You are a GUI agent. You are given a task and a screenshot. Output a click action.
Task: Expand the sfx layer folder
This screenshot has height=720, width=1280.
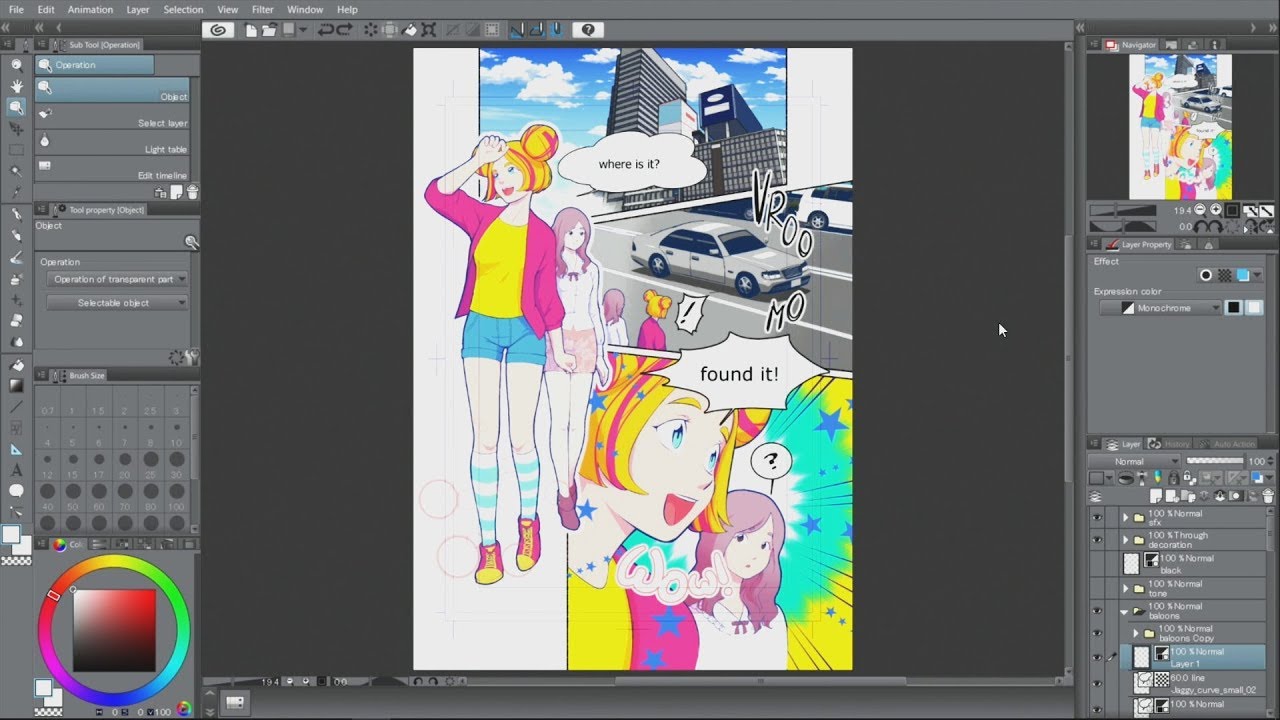coord(1125,517)
